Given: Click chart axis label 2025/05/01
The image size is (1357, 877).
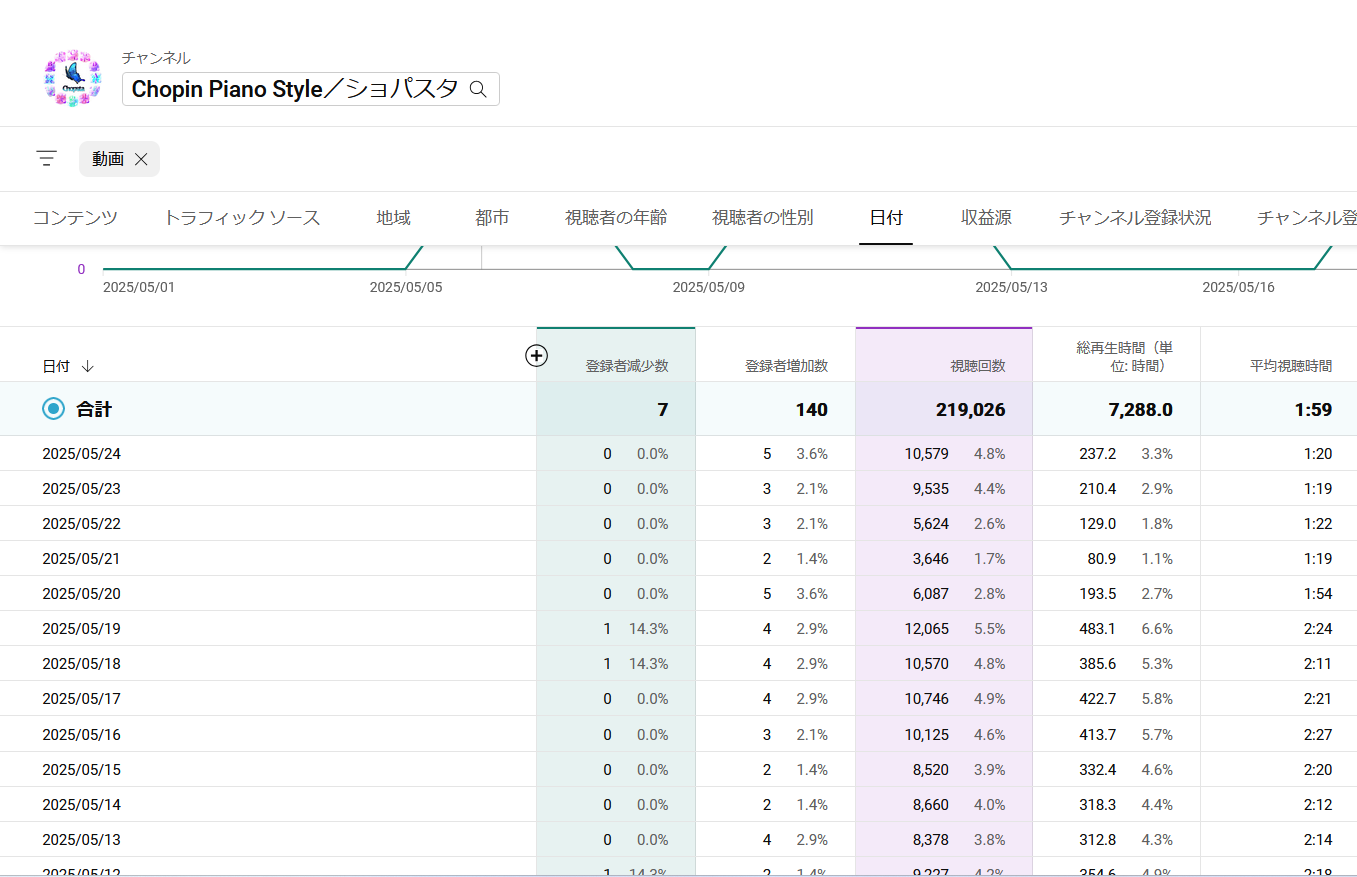Looking at the screenshot, I should click(x=139, y=287).
